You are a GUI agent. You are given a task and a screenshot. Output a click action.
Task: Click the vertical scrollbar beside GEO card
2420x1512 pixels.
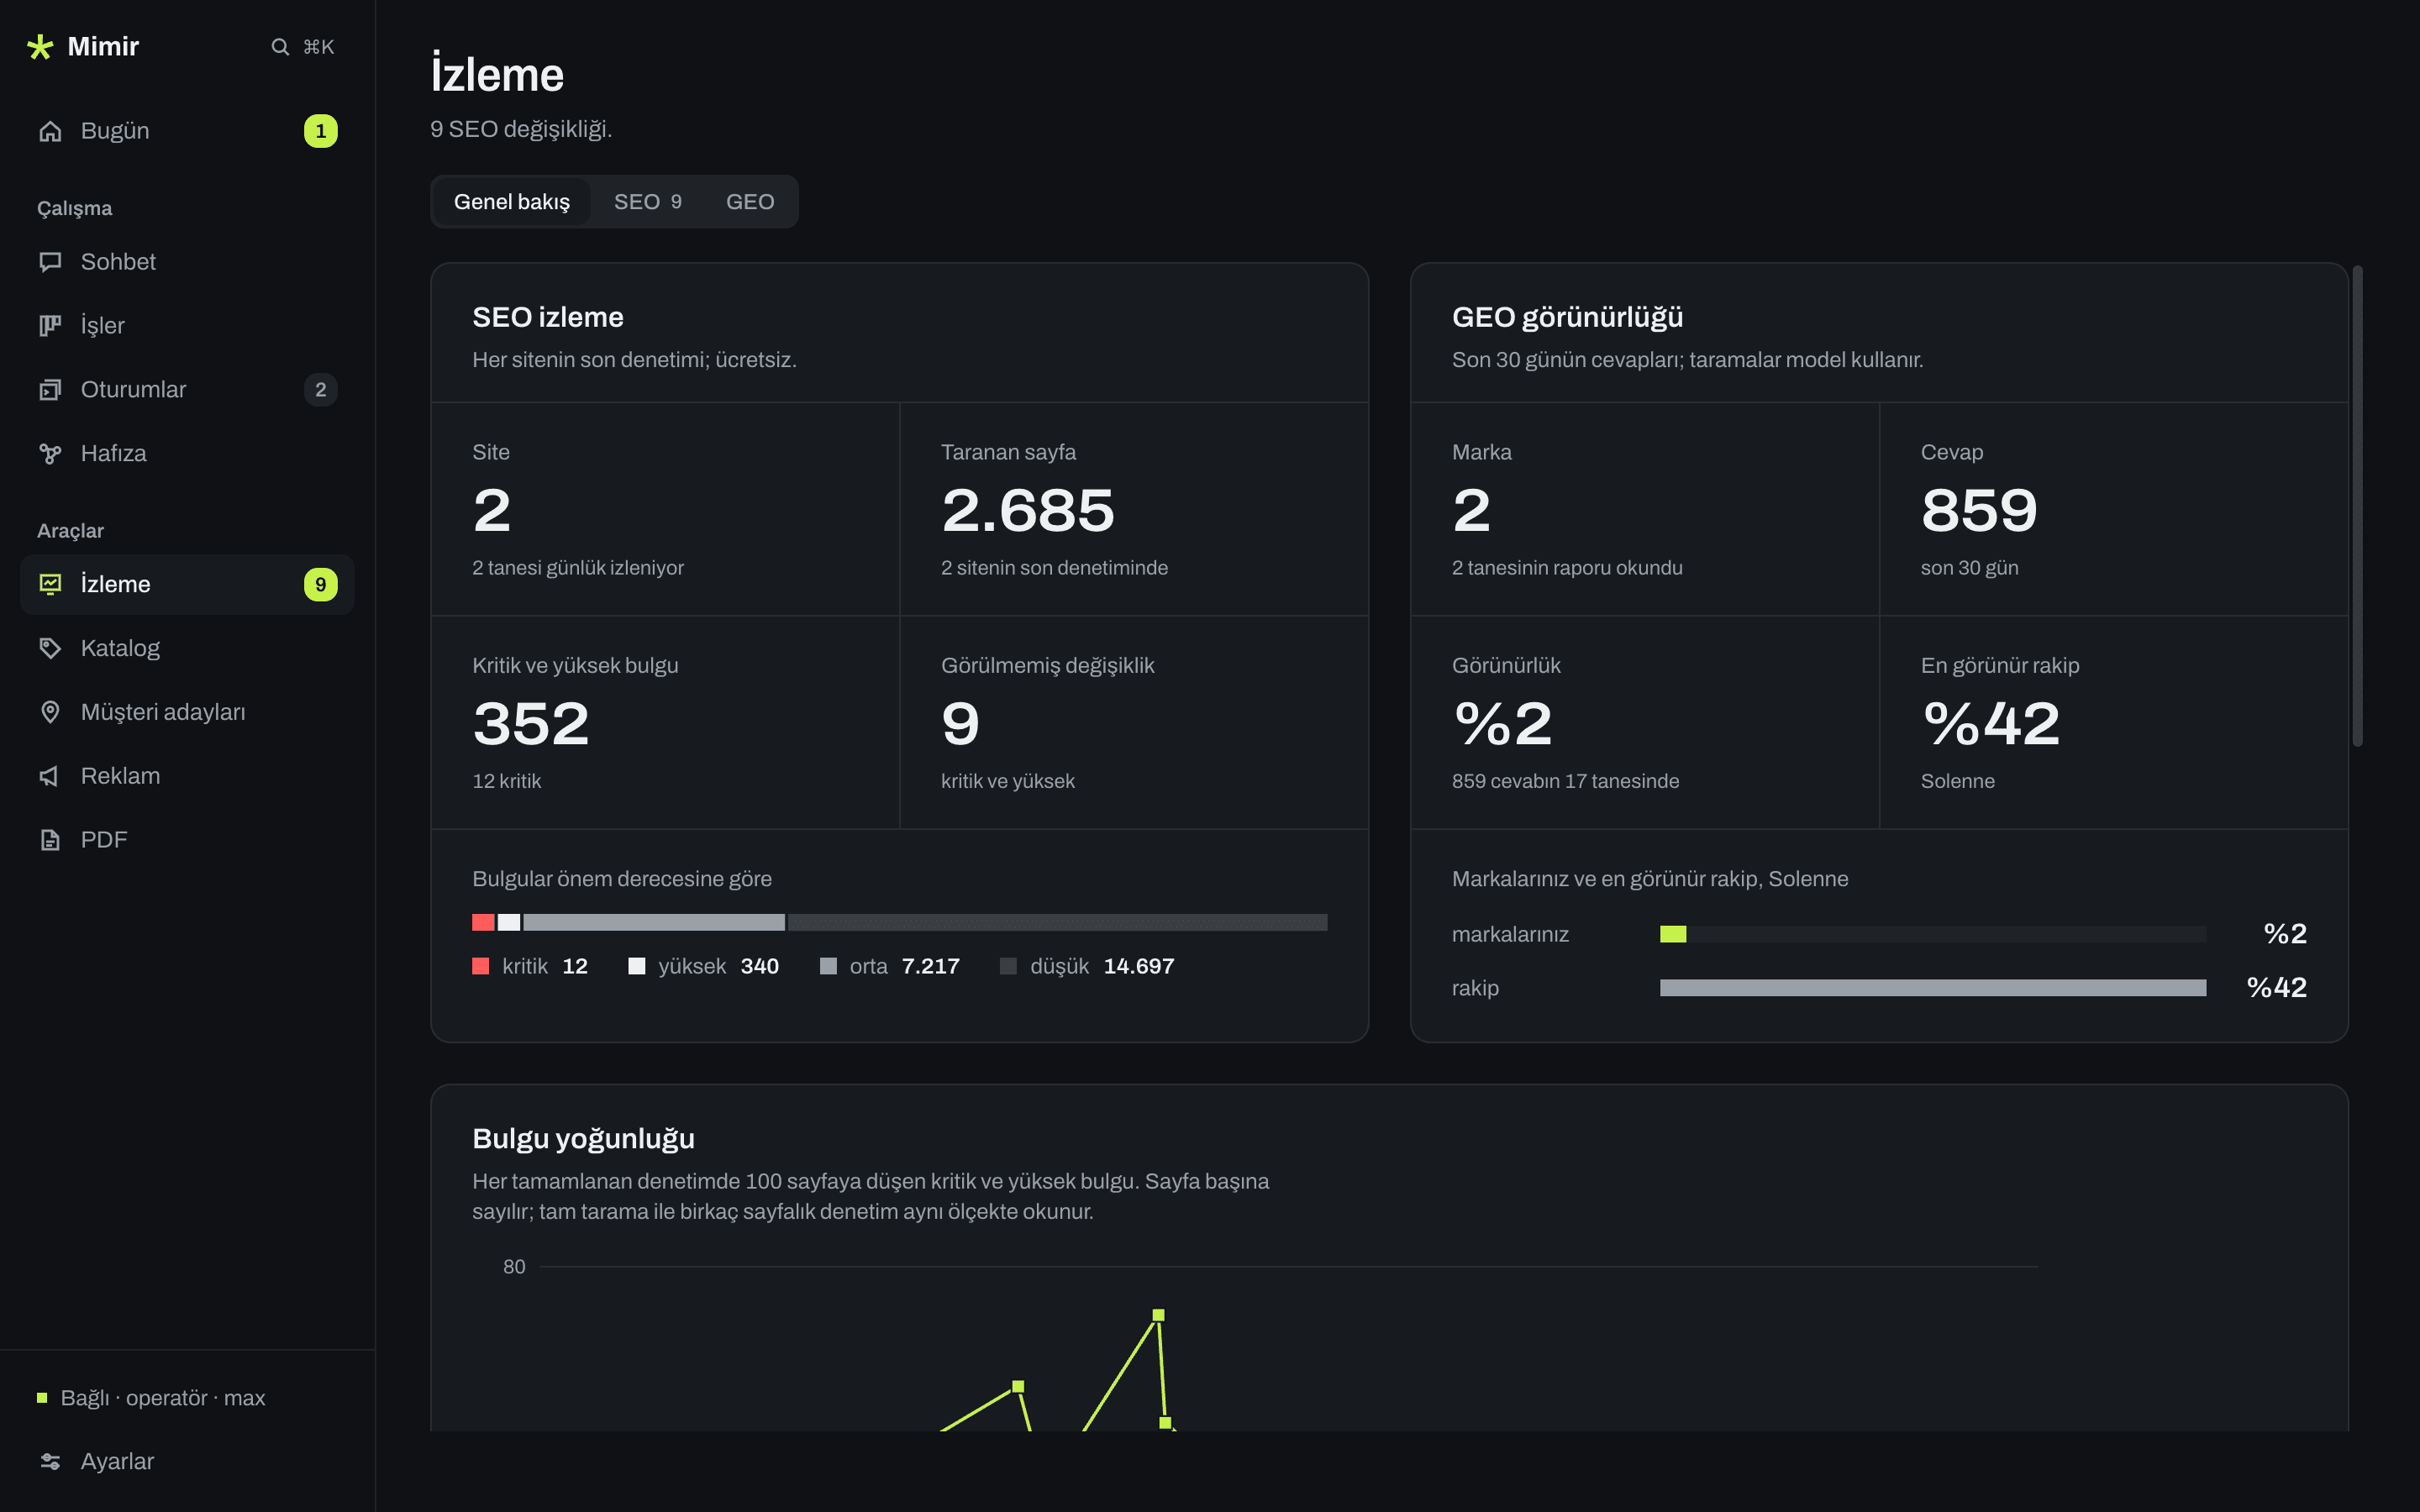(x=2357, y=506)
